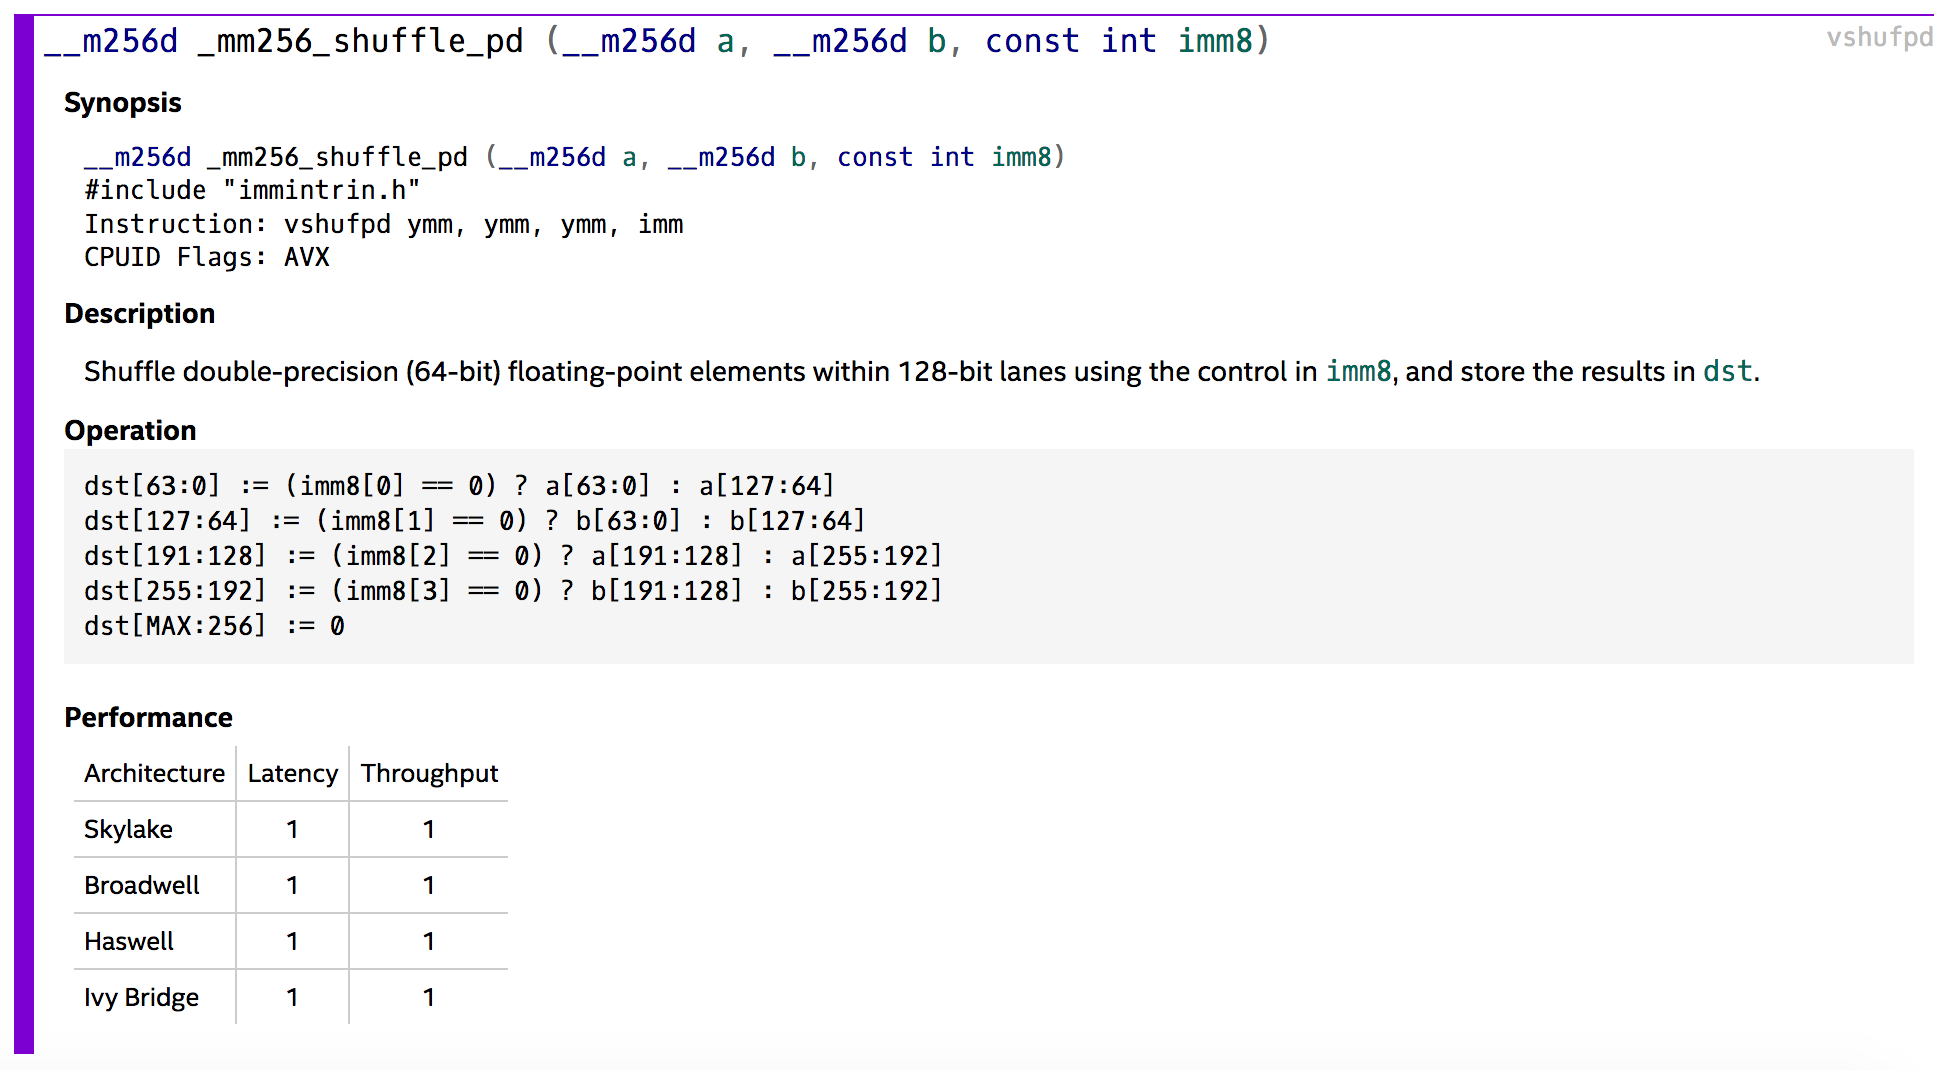Click the dst[63:0] line in the operation code
1952x1070 pixels.
[458, 486]
